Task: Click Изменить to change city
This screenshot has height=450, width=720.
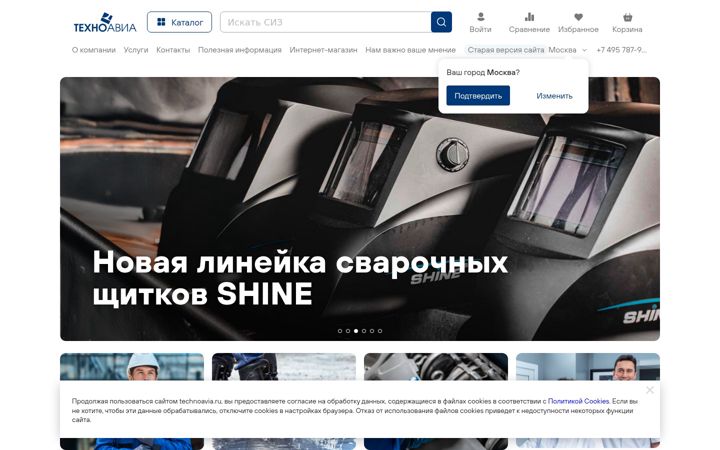Action: (554, 96)
